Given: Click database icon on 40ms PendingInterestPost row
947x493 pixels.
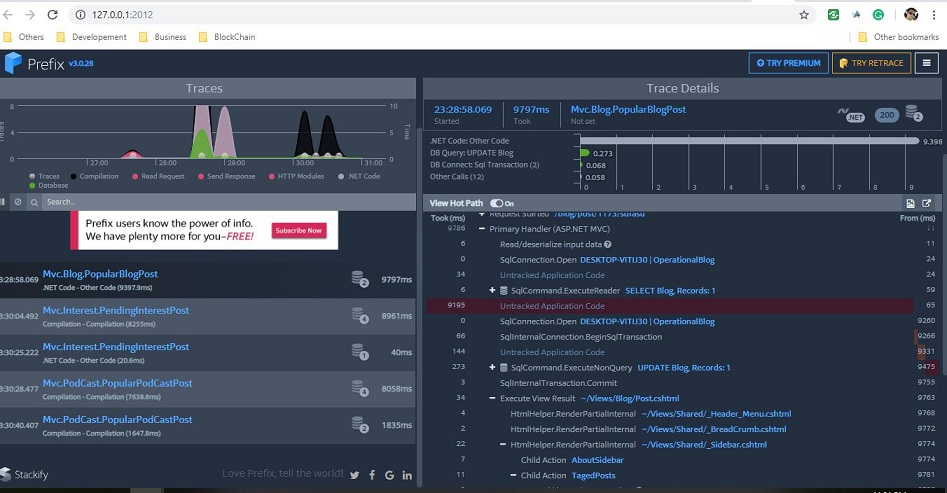Looking at the screenshot, I should pyautogui.click(x=360, y=352).
